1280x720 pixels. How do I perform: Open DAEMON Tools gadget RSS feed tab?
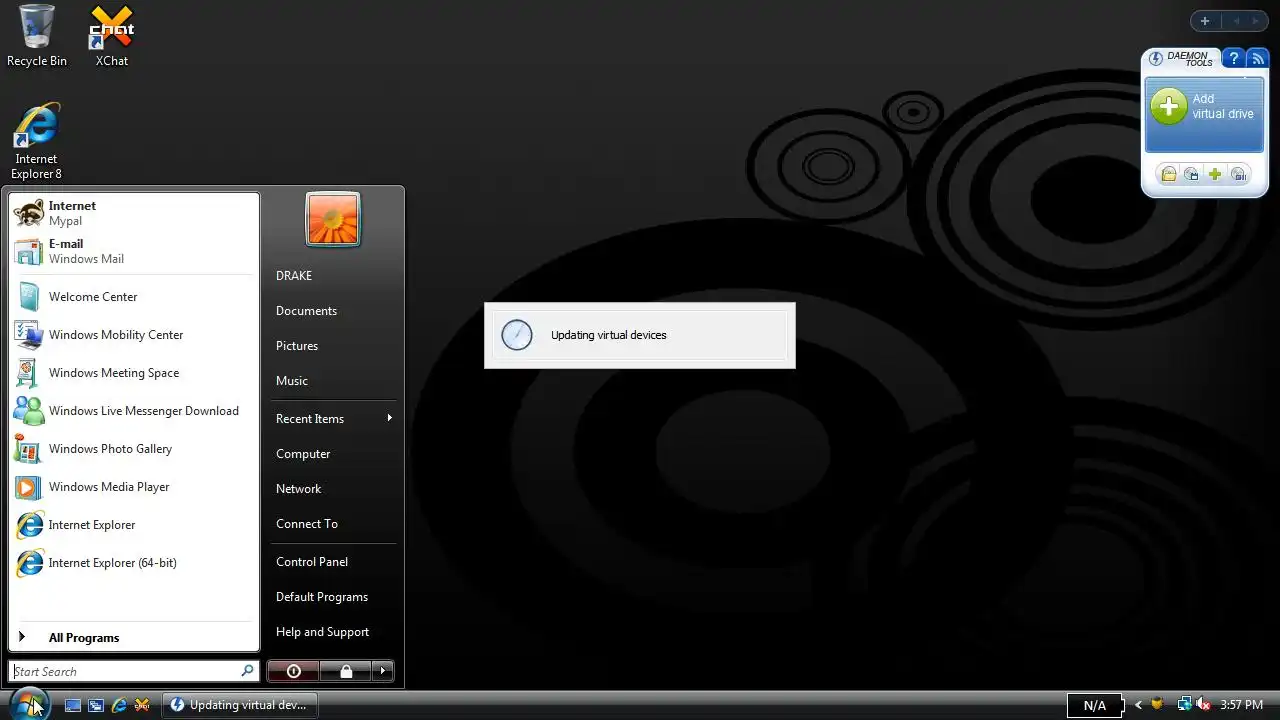[1258, 59]
